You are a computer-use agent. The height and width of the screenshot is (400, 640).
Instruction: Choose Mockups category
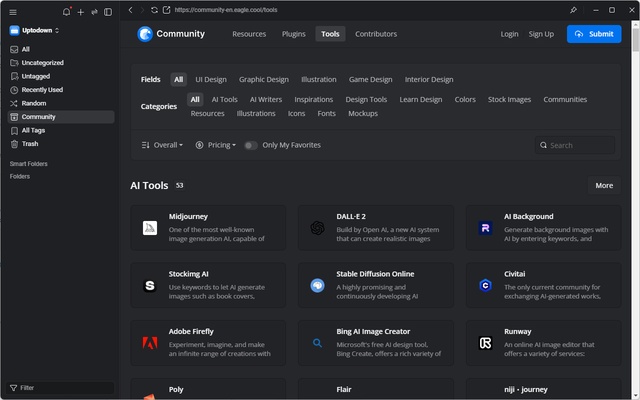363,113
